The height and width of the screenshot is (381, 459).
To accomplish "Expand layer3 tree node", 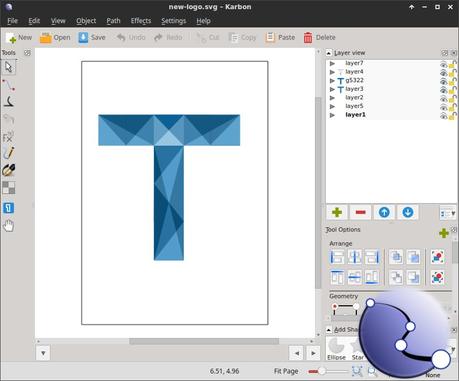I will coord(332,89).
